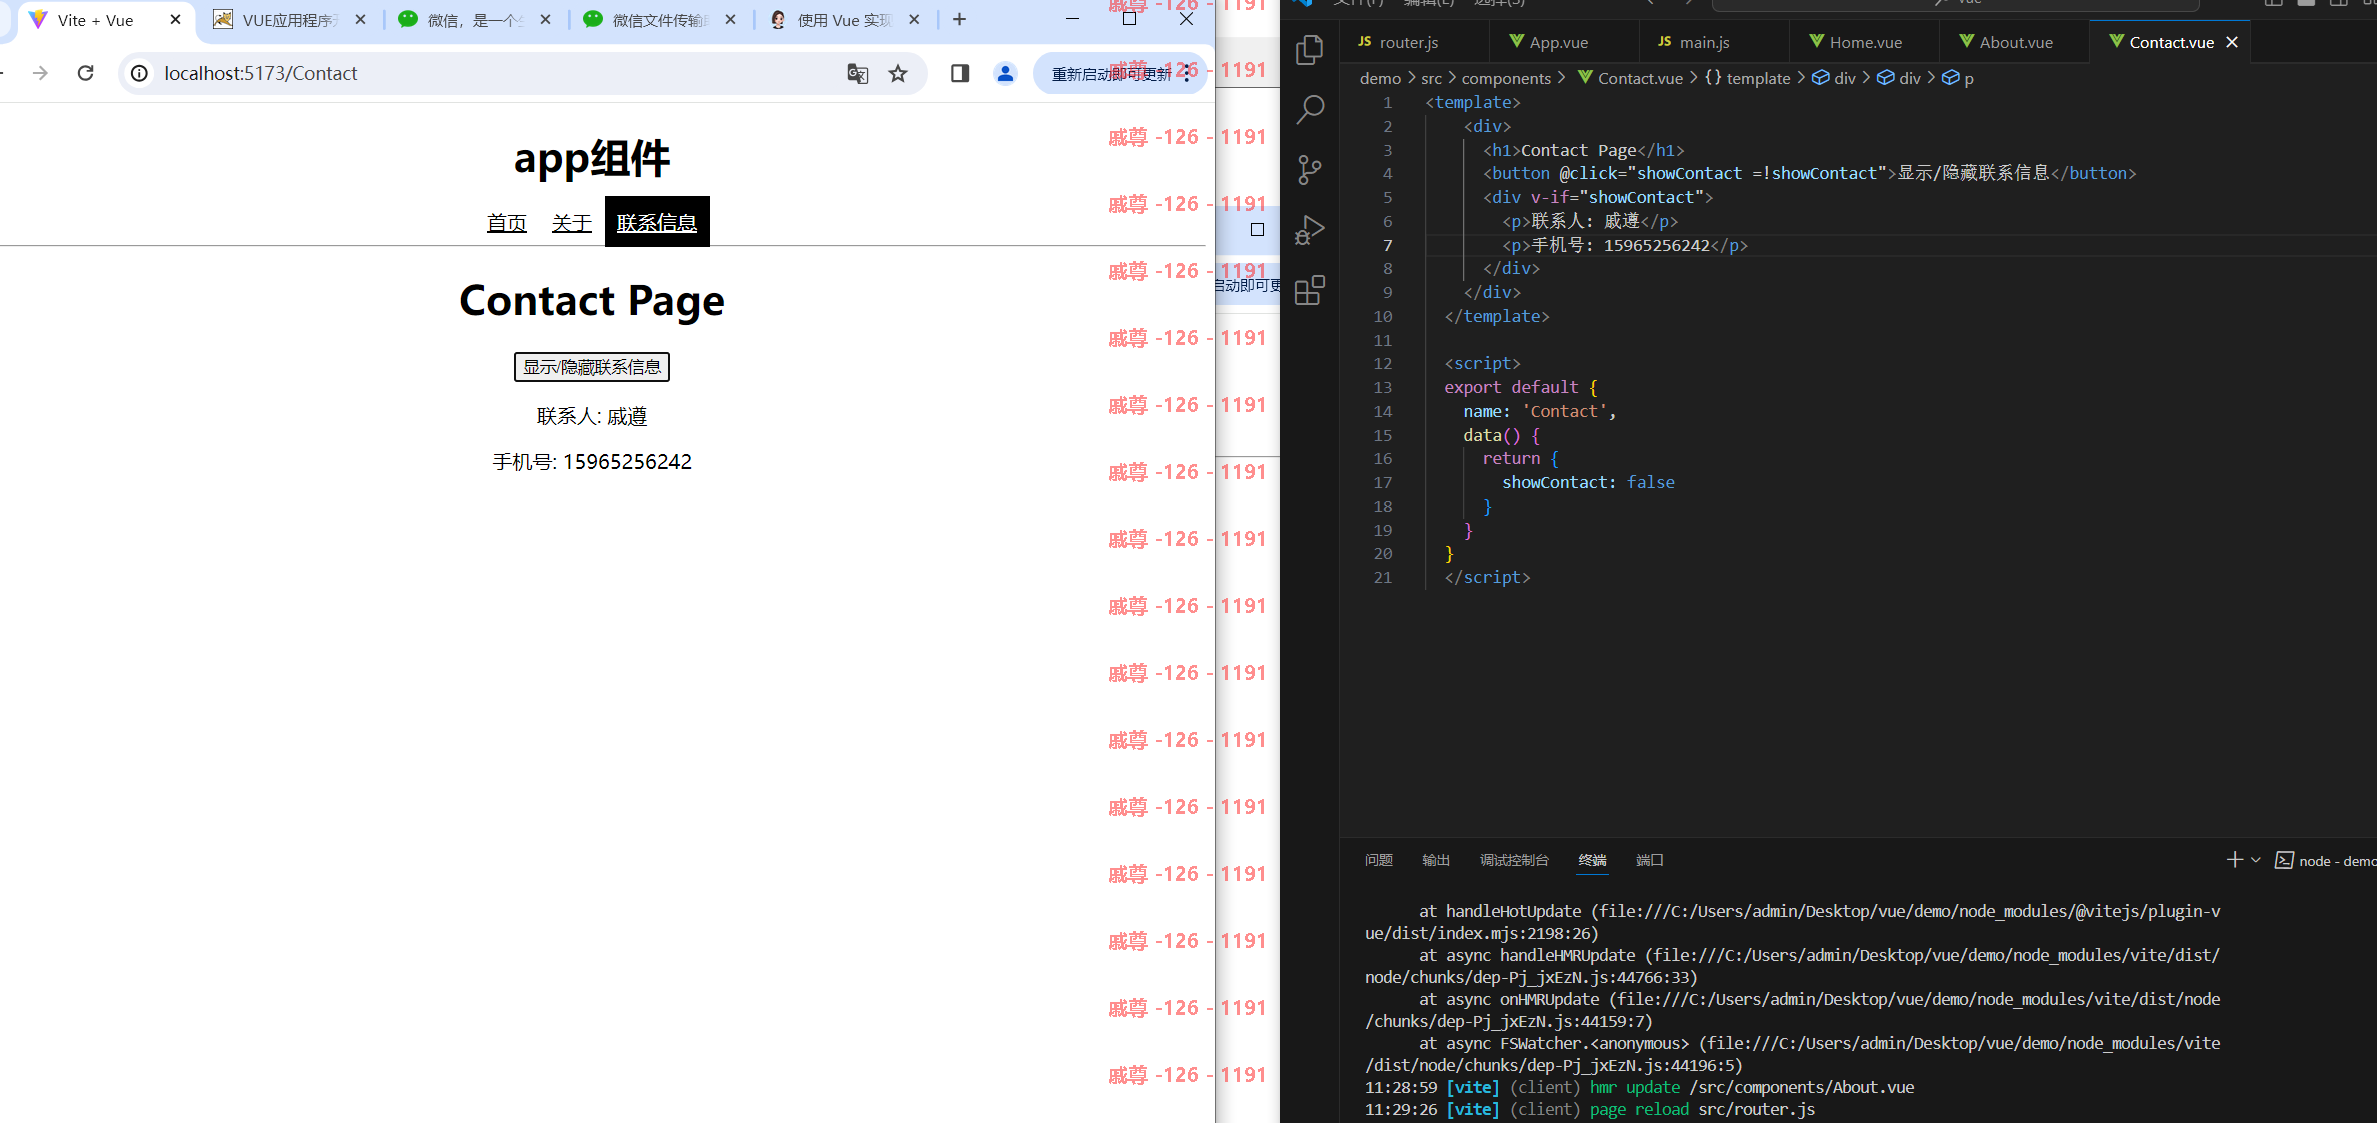The height and width of the screenshot is (1123, 2377).
Task: Click Chrome address bar URL
Action: [261, 73]
